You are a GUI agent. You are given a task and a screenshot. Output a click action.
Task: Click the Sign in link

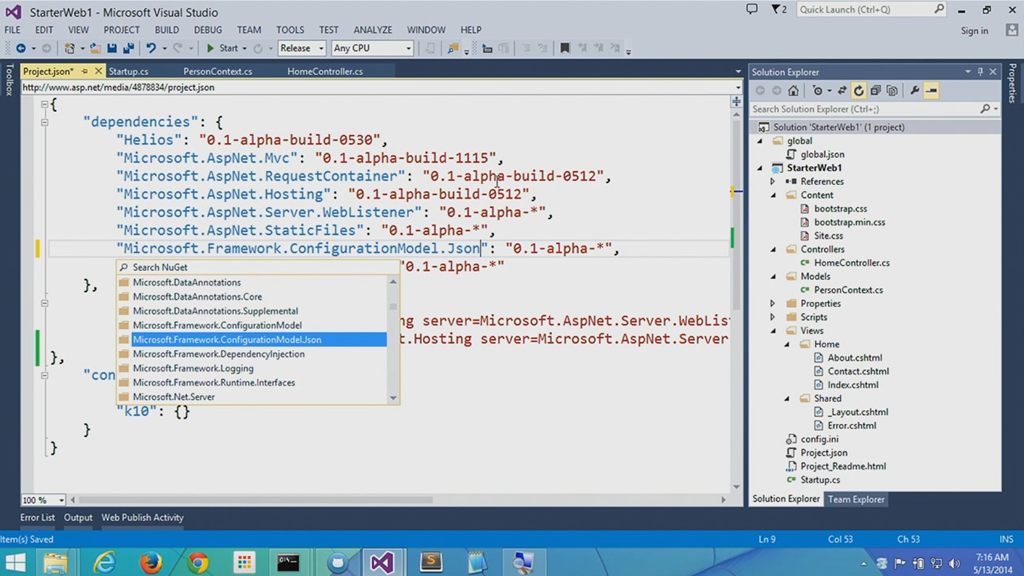click(974, 31)
